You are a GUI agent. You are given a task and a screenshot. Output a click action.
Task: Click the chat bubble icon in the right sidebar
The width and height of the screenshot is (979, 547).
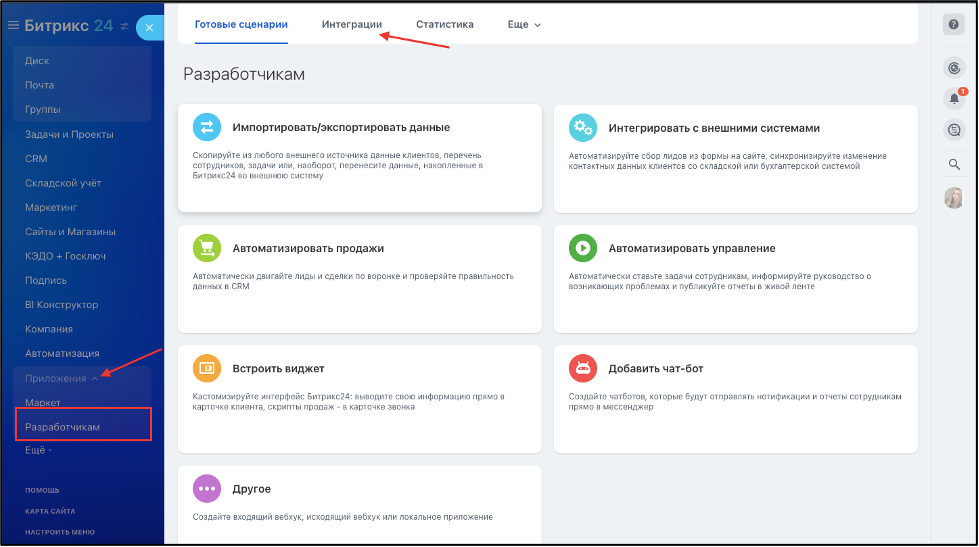(x=954, y=130)
